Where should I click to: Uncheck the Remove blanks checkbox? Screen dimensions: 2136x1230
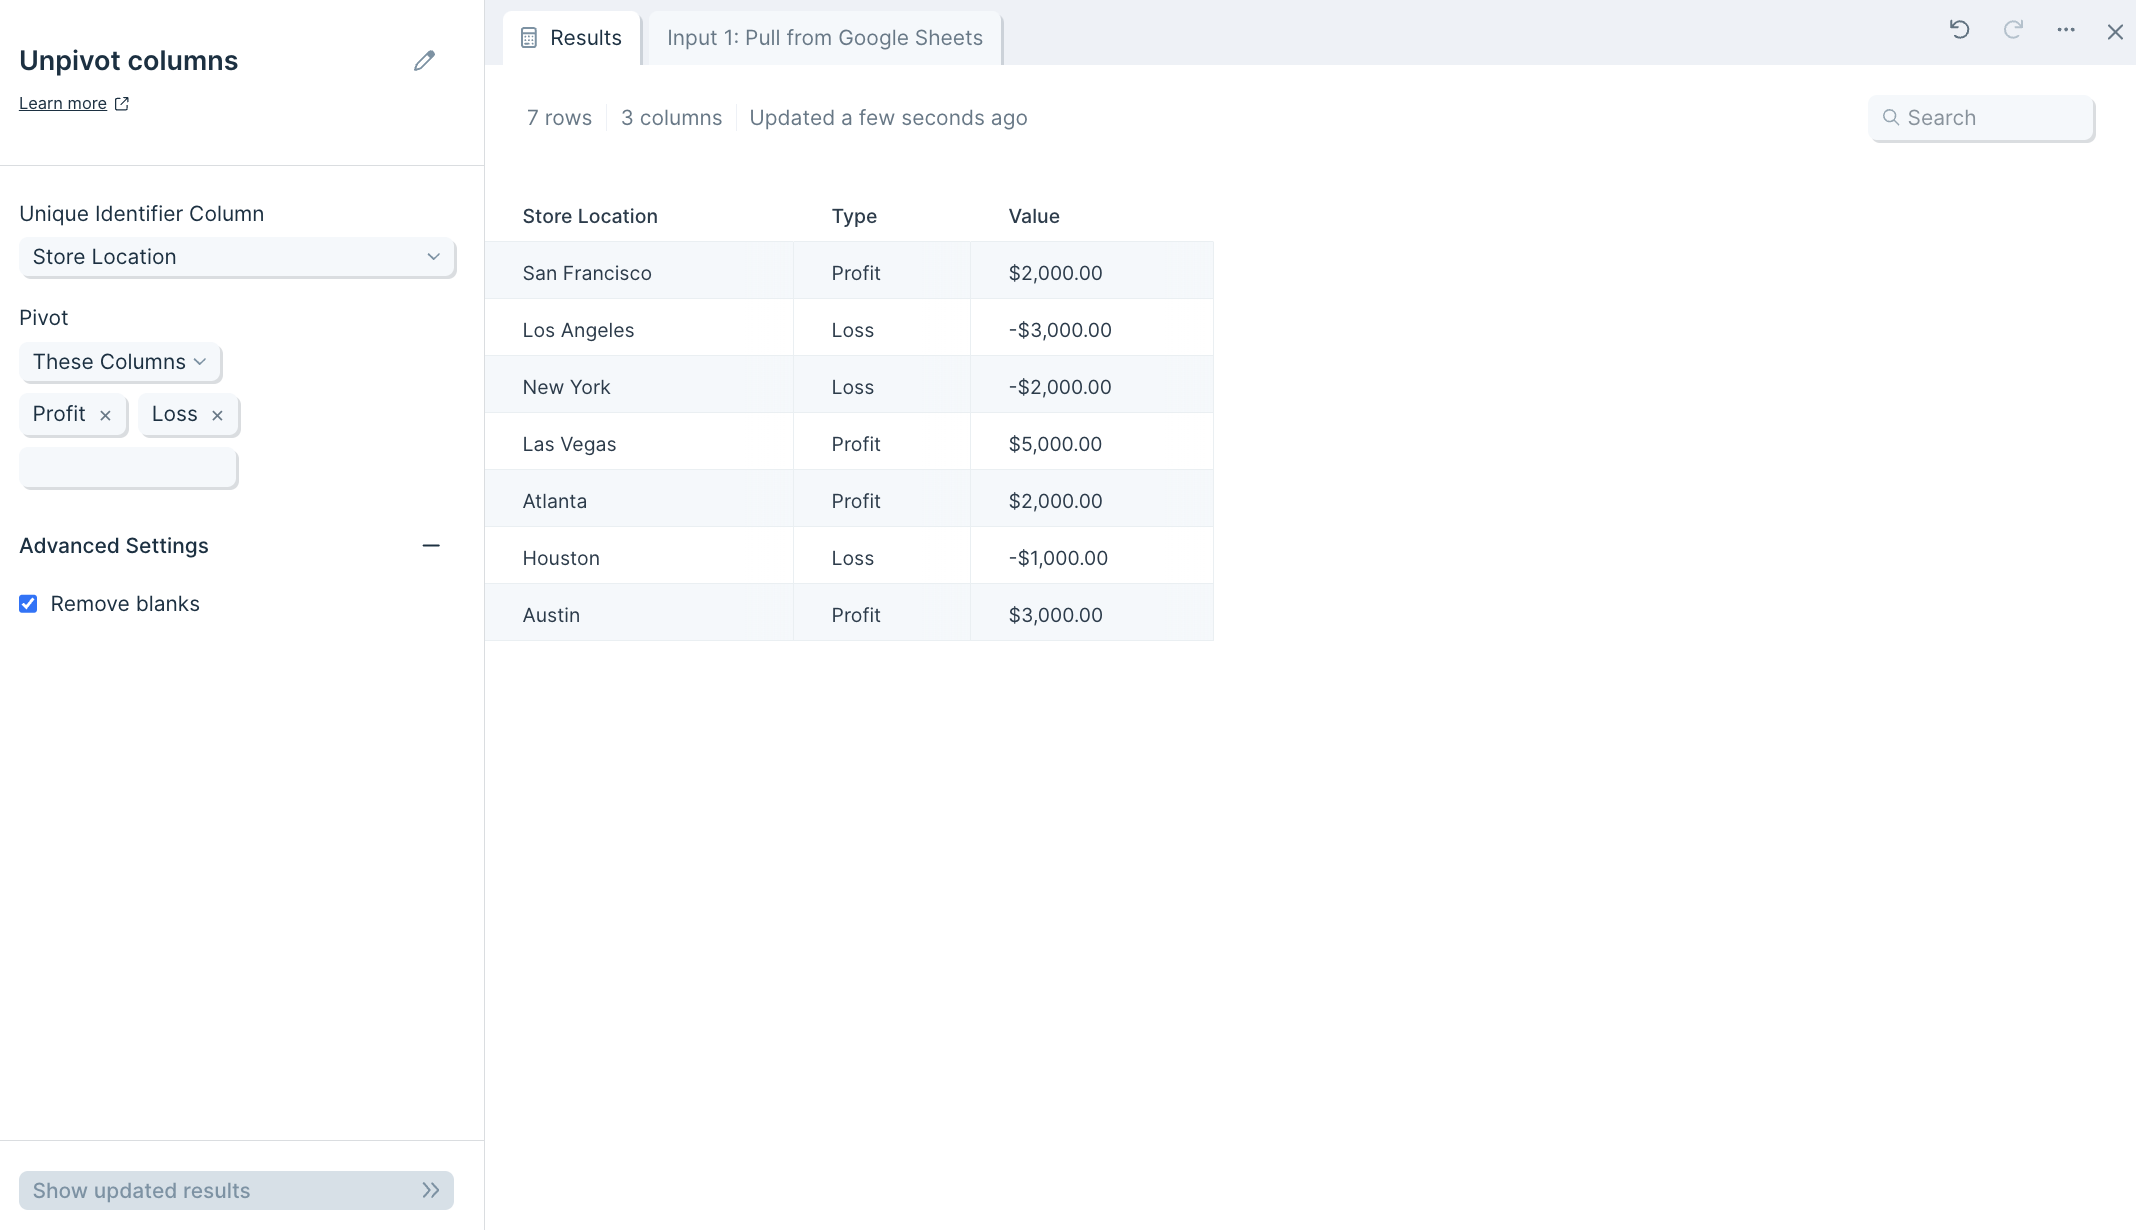click(28, 604)
